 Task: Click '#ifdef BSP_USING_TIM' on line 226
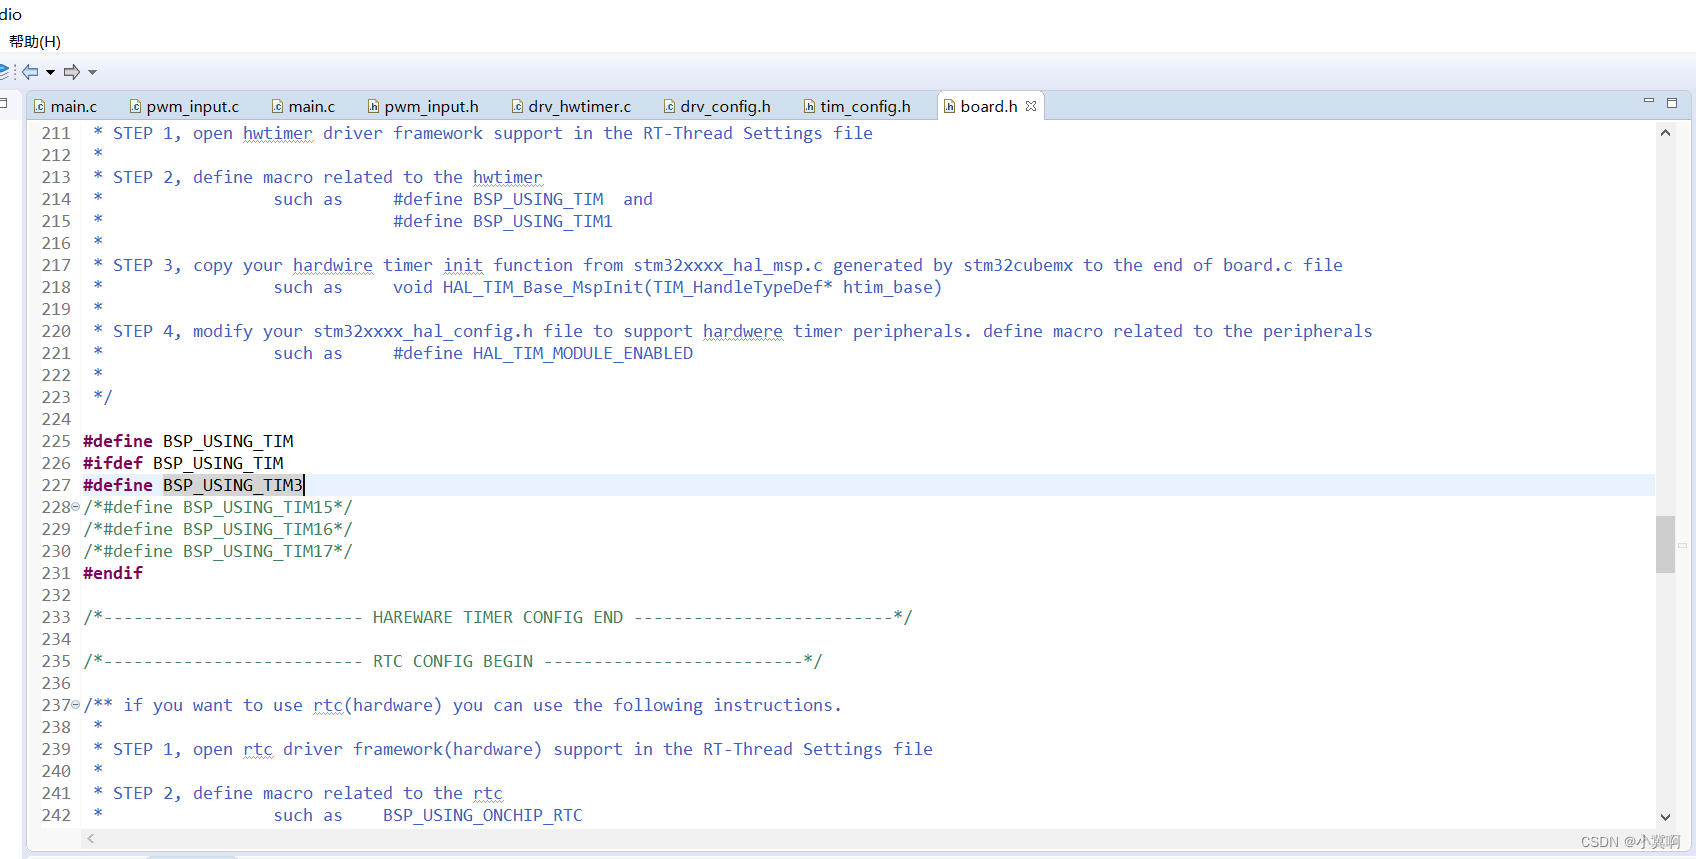[183, 463]
